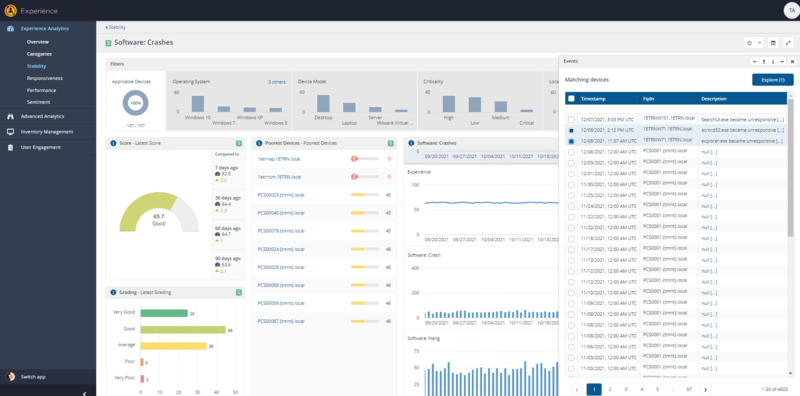Collapse the sidebar with the bottom chevron
The width and height of the screenshot is (800, 396).
(84, 393)
